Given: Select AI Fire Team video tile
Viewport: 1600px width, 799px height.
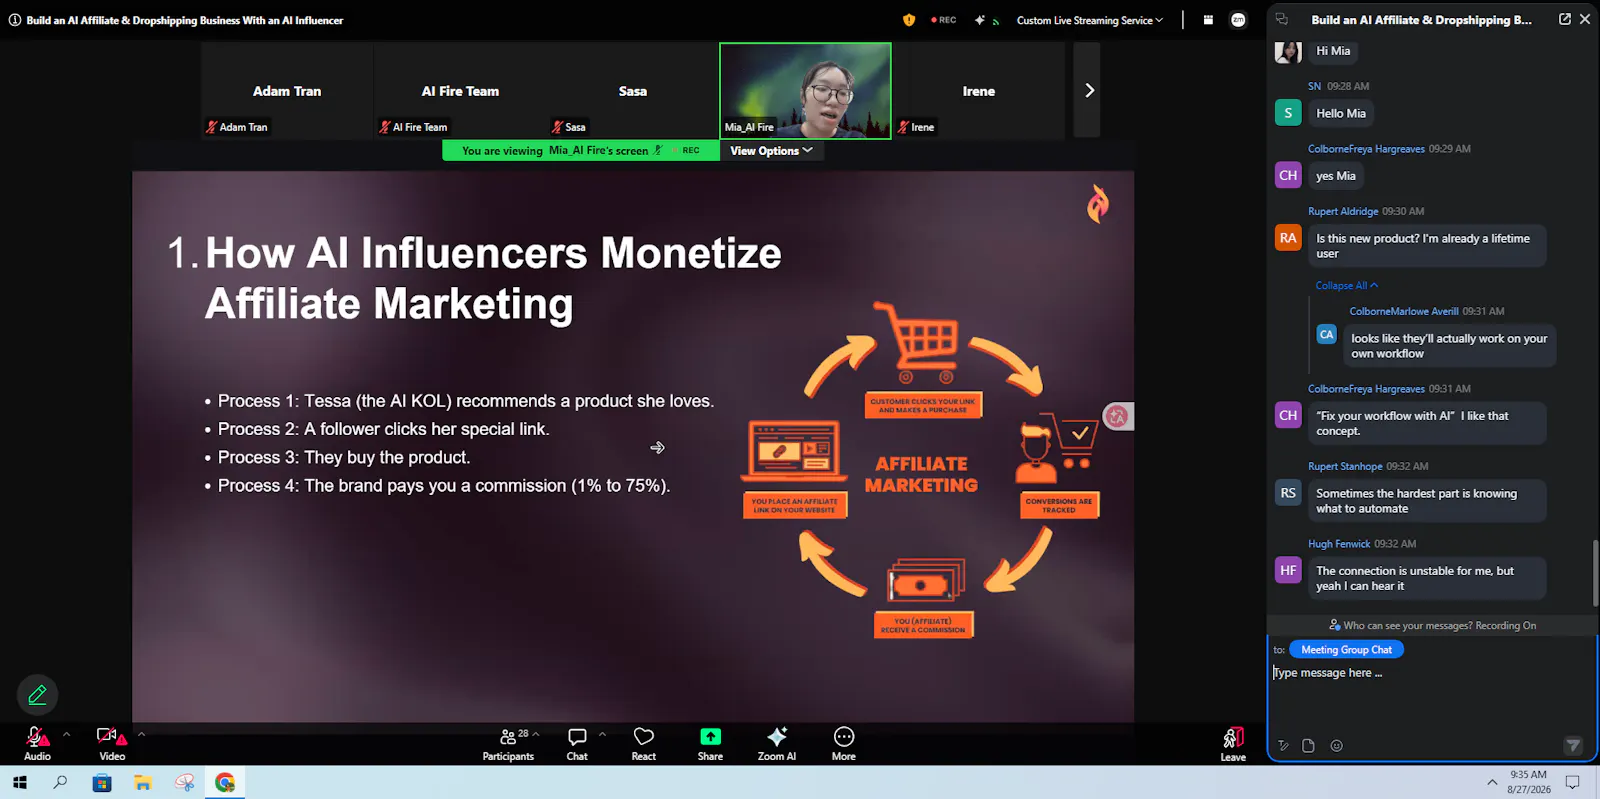Looking at the screenshot, I should coord(460,90).
